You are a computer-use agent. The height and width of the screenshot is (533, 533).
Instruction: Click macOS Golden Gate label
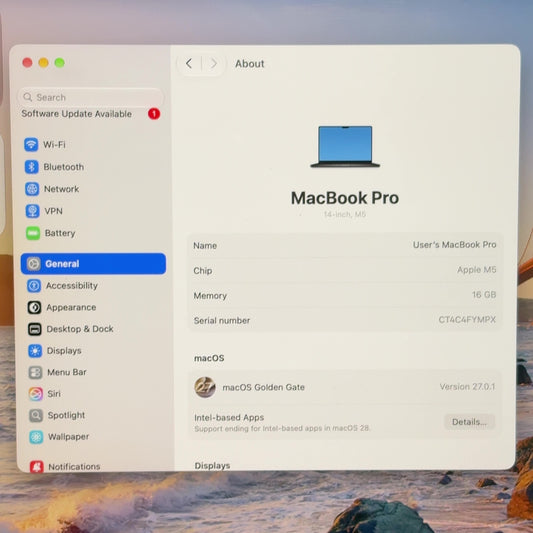pos(263,387)
